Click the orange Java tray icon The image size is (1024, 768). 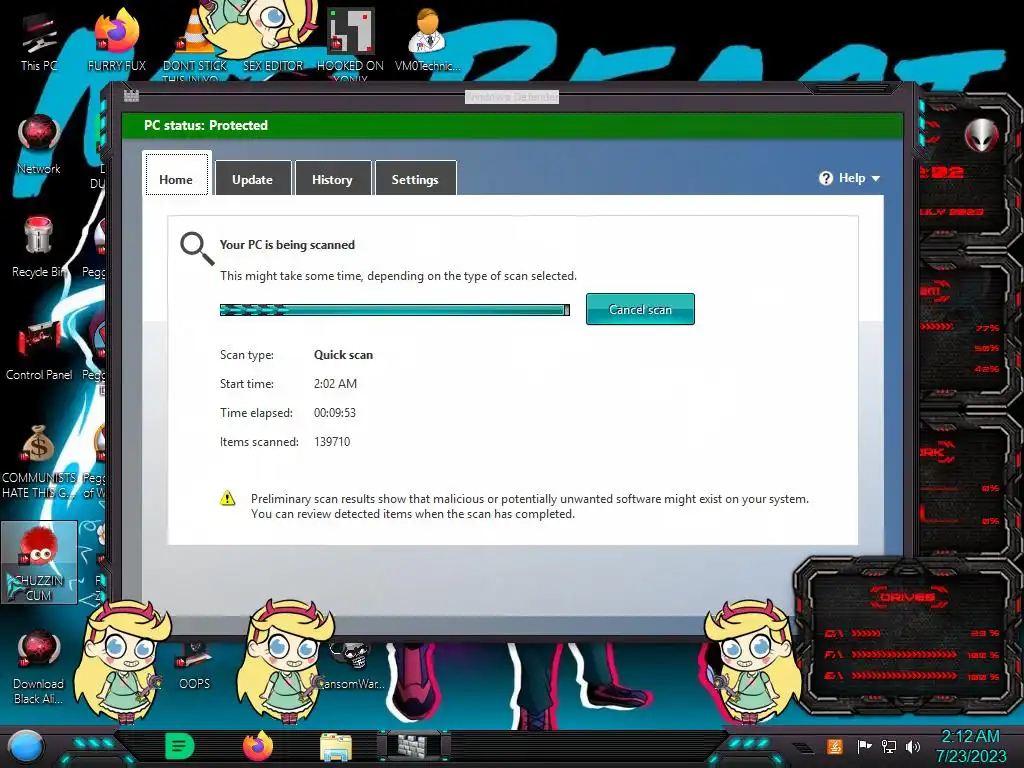tap(835, 746)
